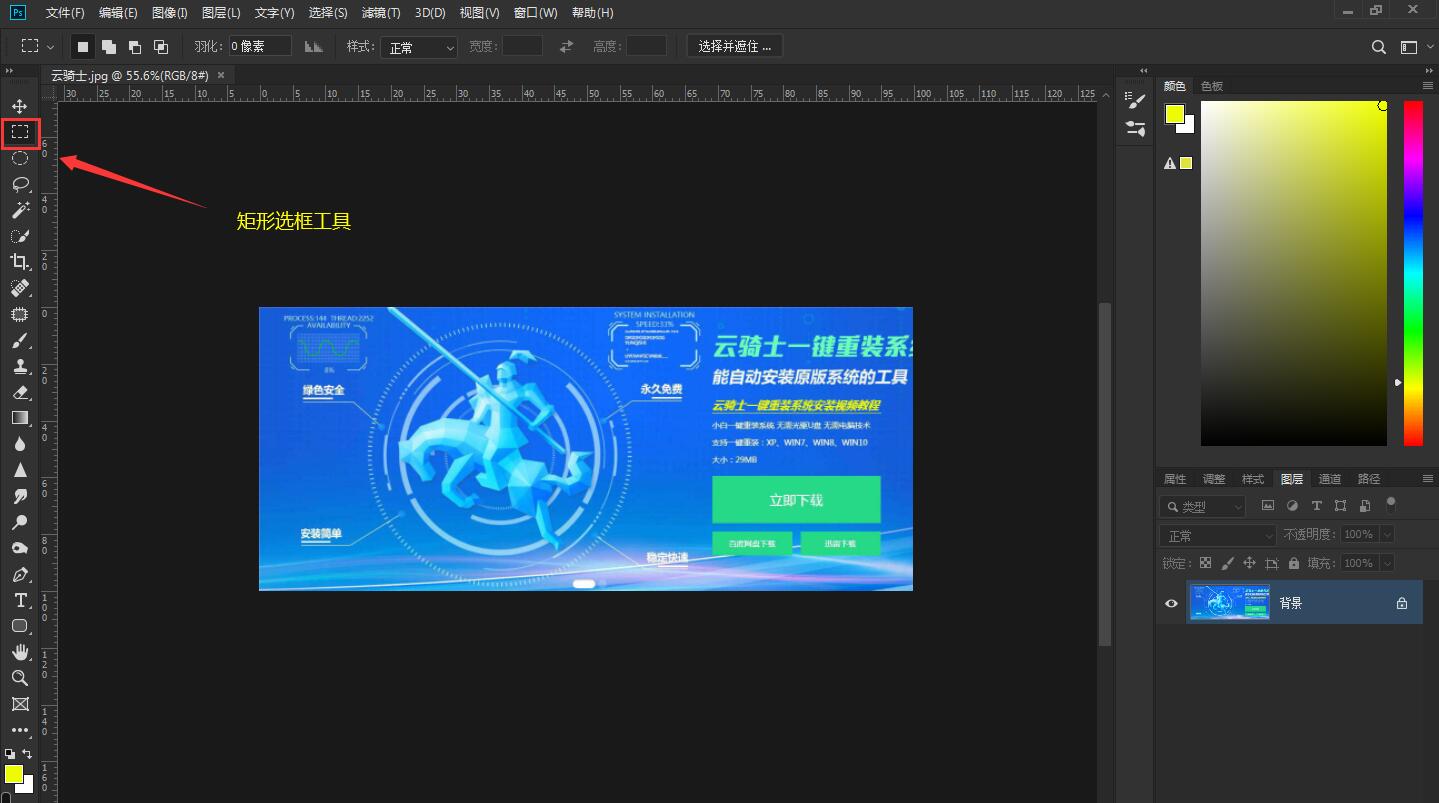Select the Magic Wand tool
The height and width of the screenshot is (803, 1439).
[x=19, y=210]
